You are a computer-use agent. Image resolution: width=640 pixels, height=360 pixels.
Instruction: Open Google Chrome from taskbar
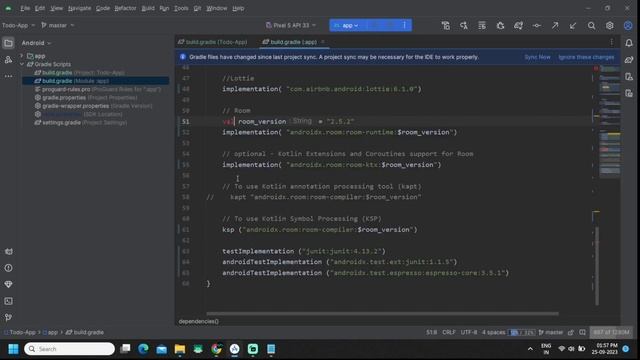[x=216, y=349]
